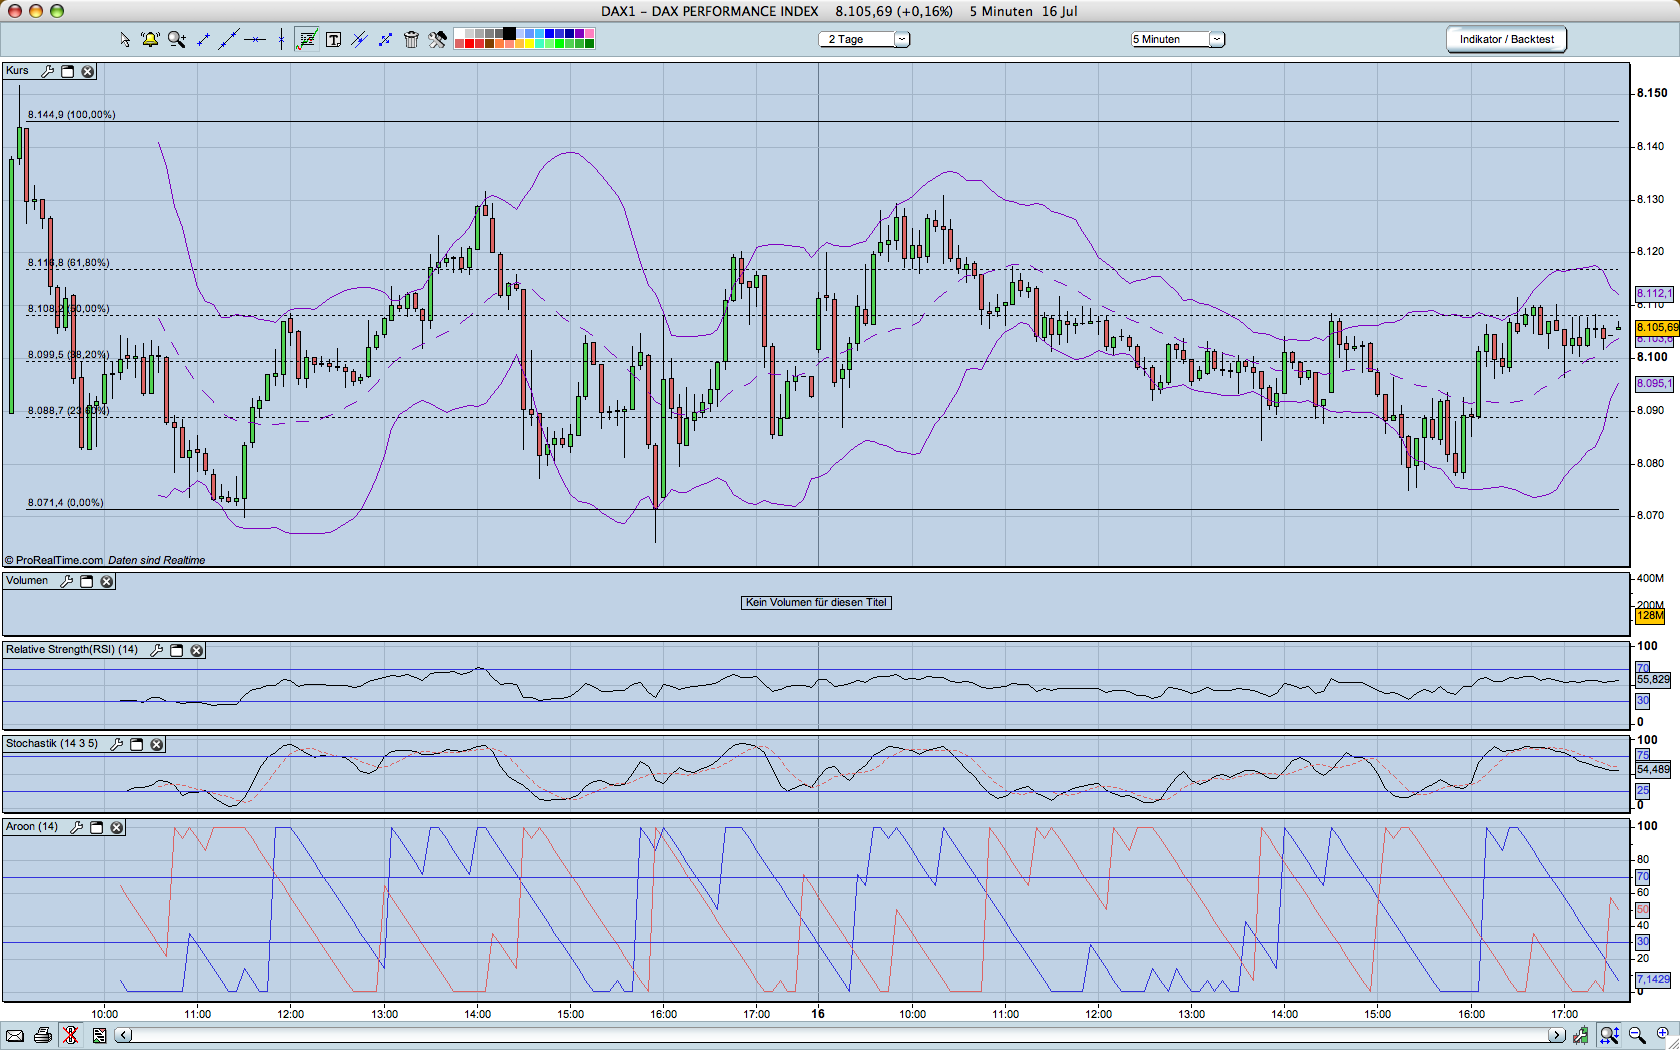Image resolution: width=1680 pixels, height=1050 pixels.
Task: Close the Volumen panel
Action: tap(107, 581)
